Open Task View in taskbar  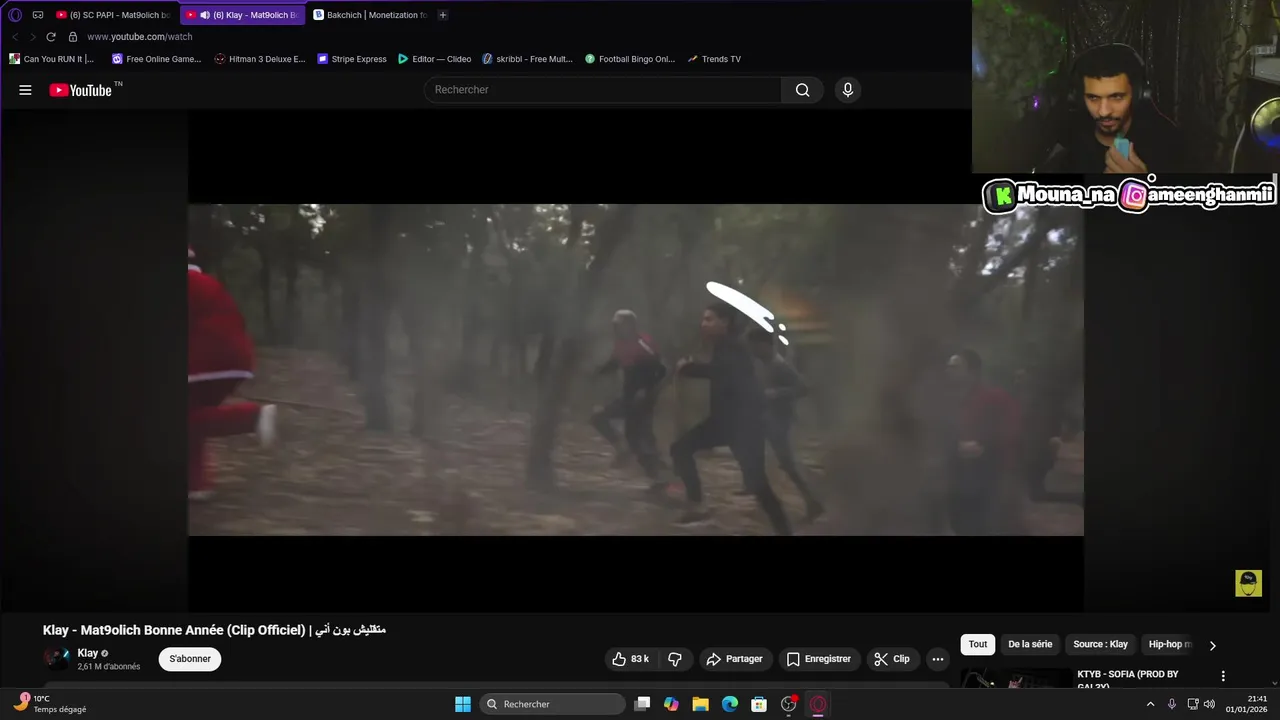tap(642, 704)
